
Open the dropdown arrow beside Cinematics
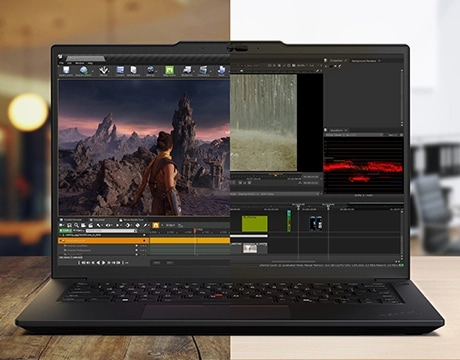tap(211, 71)
